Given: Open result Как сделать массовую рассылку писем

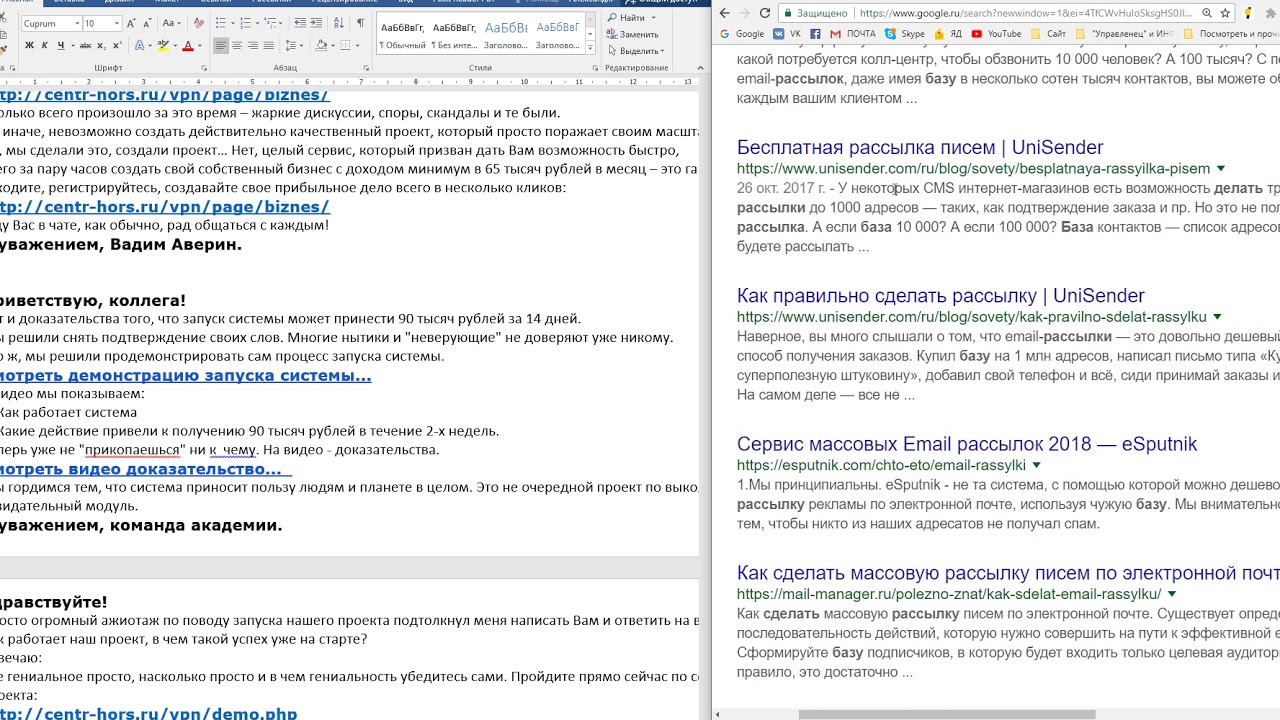Looking at the screenshot, I should point(1008,573).
